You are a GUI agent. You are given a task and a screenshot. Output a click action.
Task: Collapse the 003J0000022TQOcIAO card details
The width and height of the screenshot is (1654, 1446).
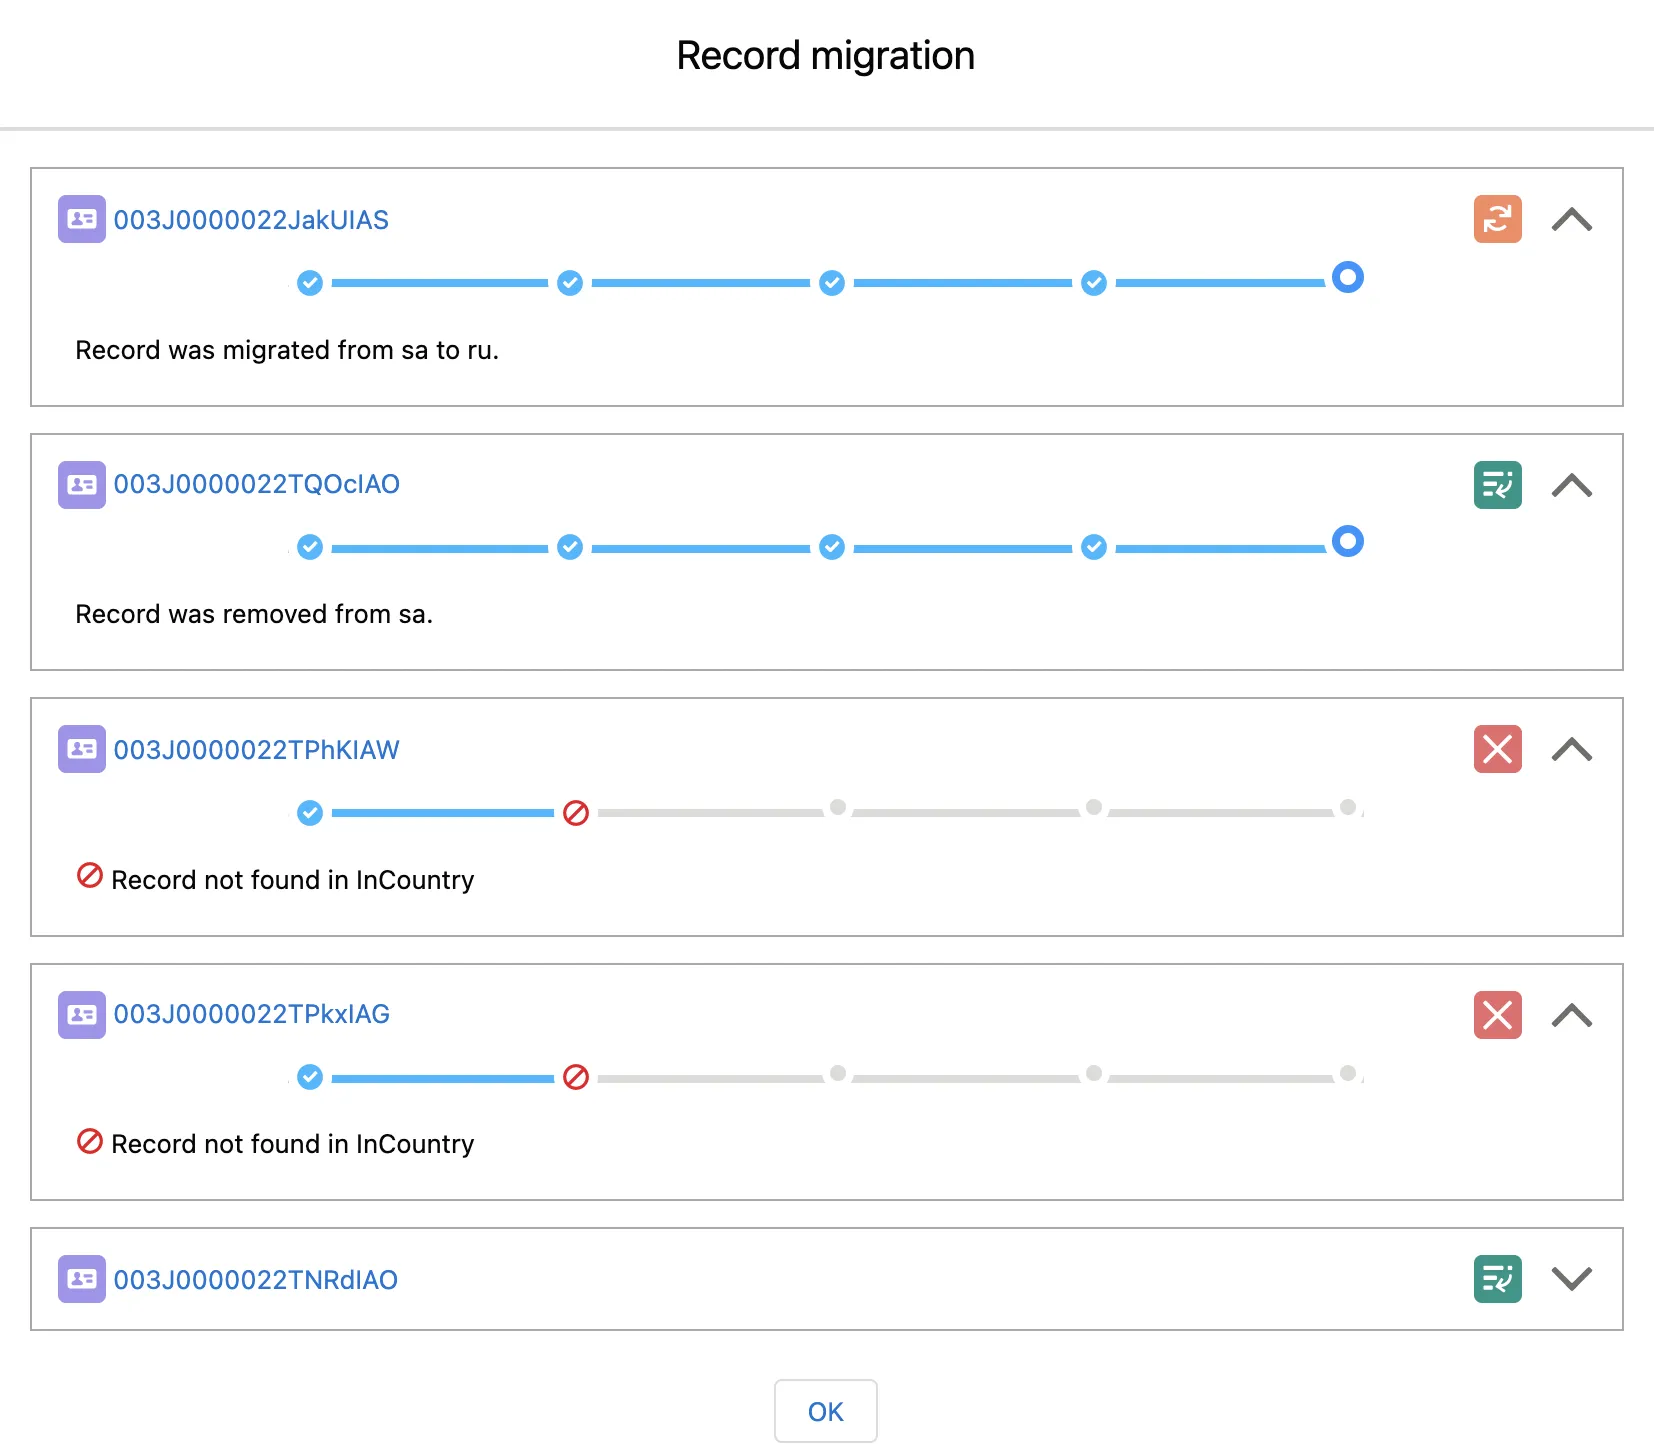coord(1572,485)
